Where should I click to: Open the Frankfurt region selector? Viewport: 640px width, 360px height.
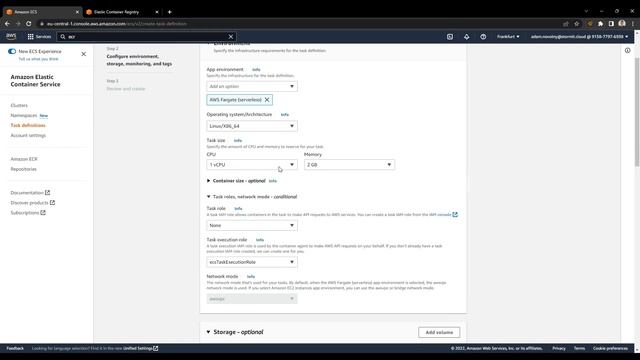pyautogui.click(x=508, y=37)
